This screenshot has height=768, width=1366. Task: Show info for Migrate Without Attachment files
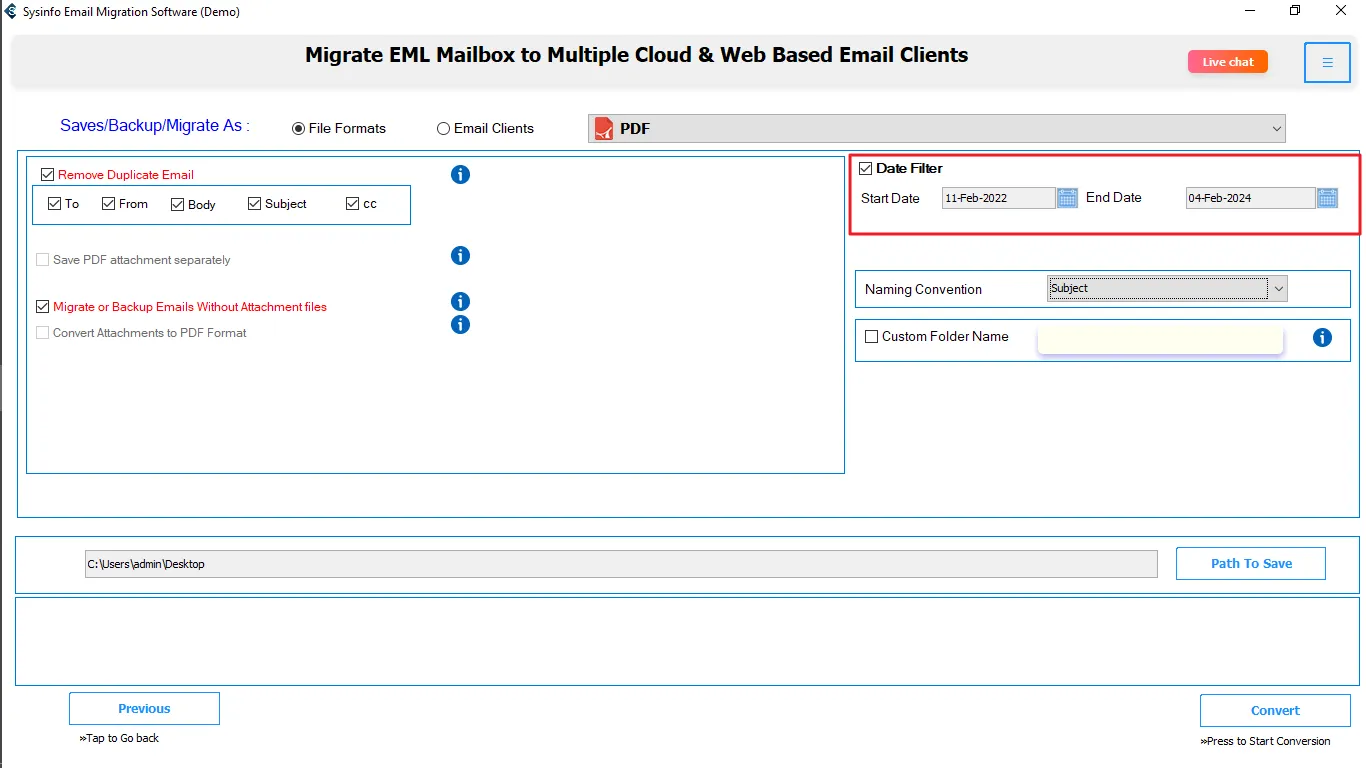point(460,302)
